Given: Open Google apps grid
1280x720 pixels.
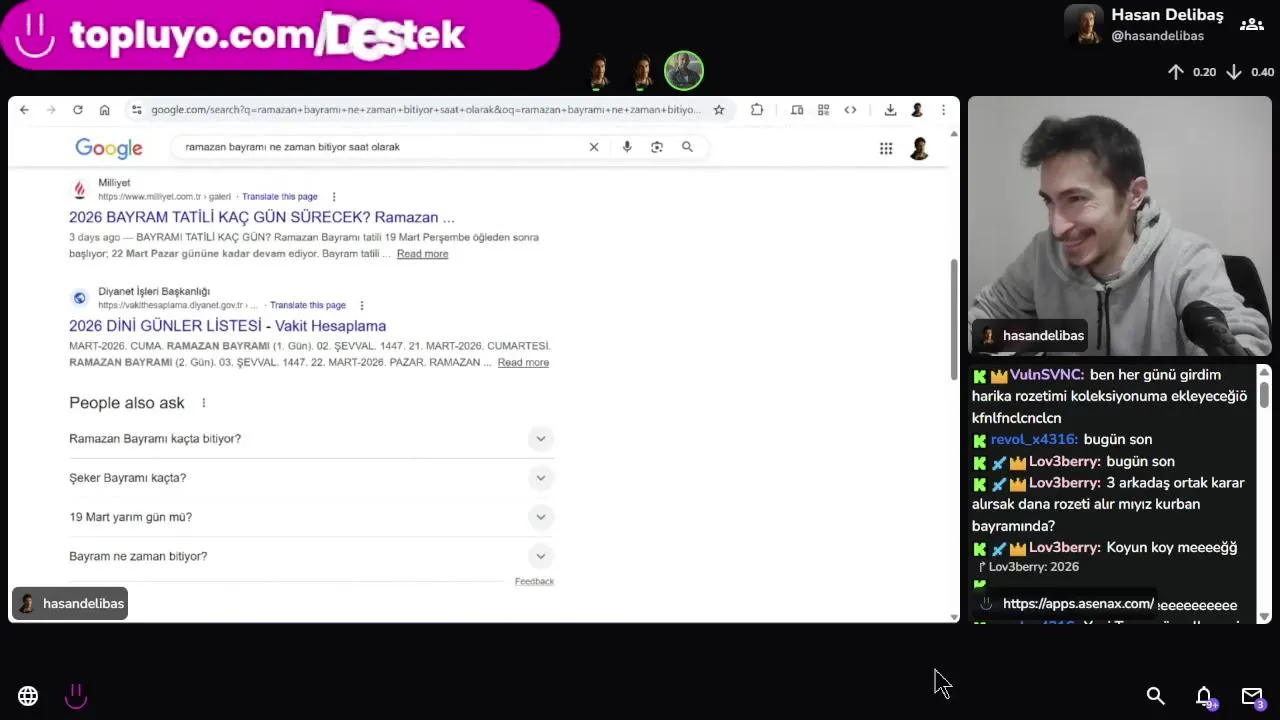Looking at the screenshot, I should [886, 149].
